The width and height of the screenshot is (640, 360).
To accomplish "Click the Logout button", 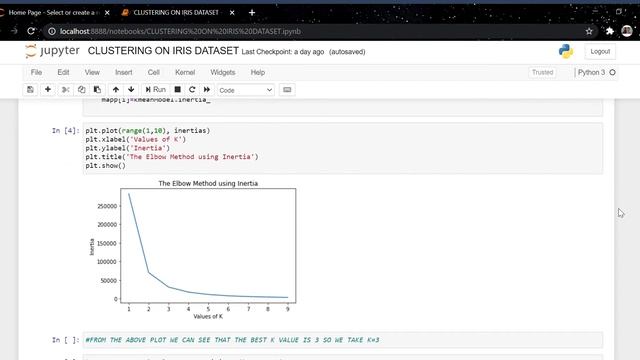I will [x=600, y=51].
